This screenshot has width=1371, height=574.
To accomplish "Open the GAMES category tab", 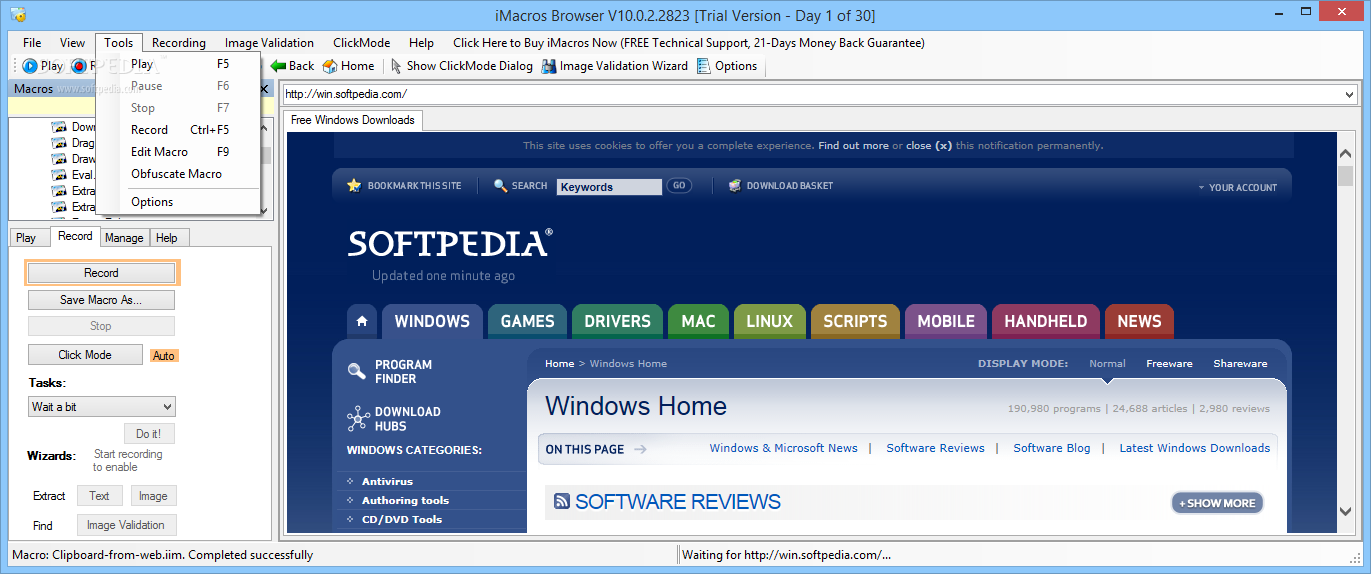I will coord(527,322).
